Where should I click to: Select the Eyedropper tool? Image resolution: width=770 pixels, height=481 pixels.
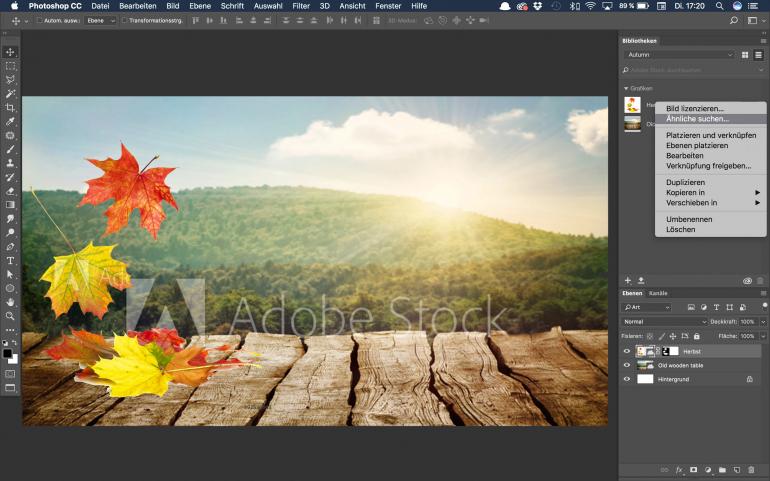(10, 121)
